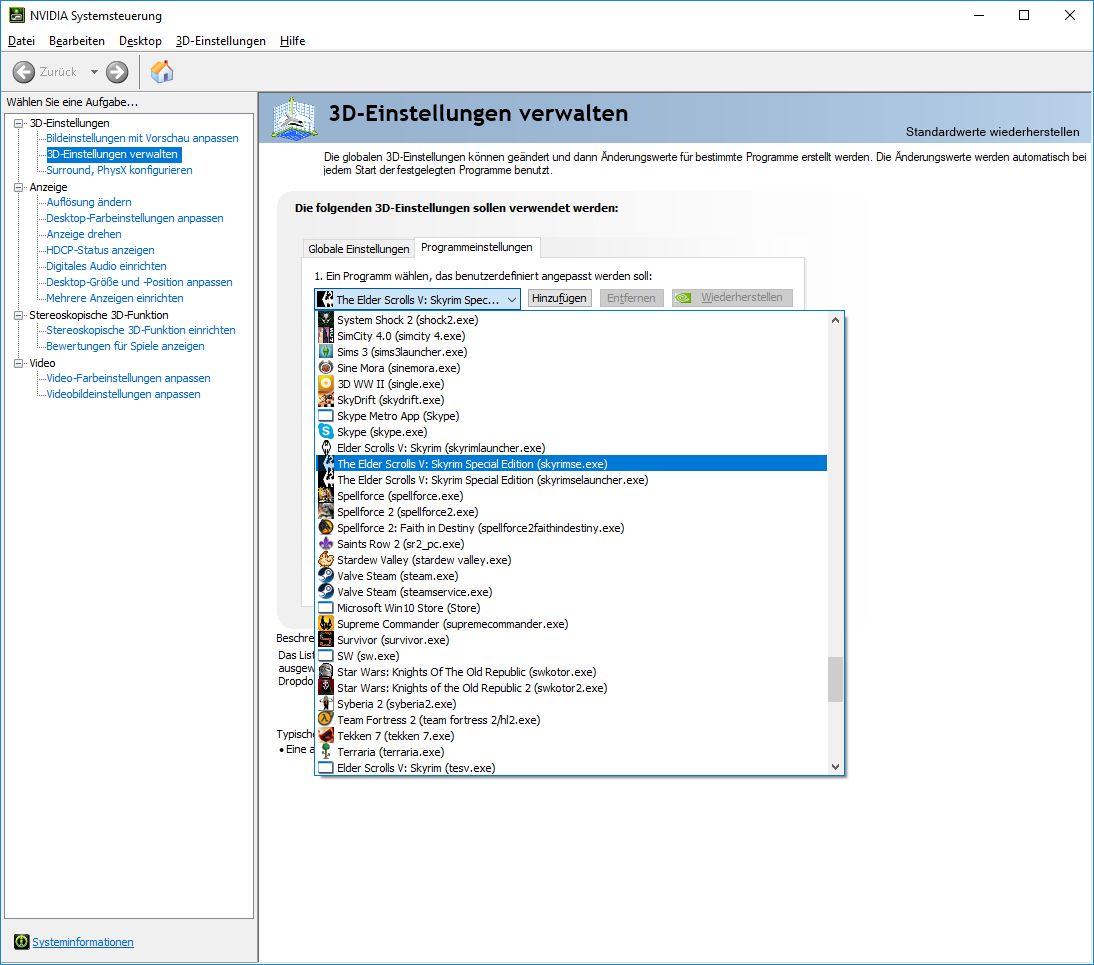The height and width of the screenshot is (965, 1094).
Task: Click the SkyDrift icon
Action: (326, 400)
